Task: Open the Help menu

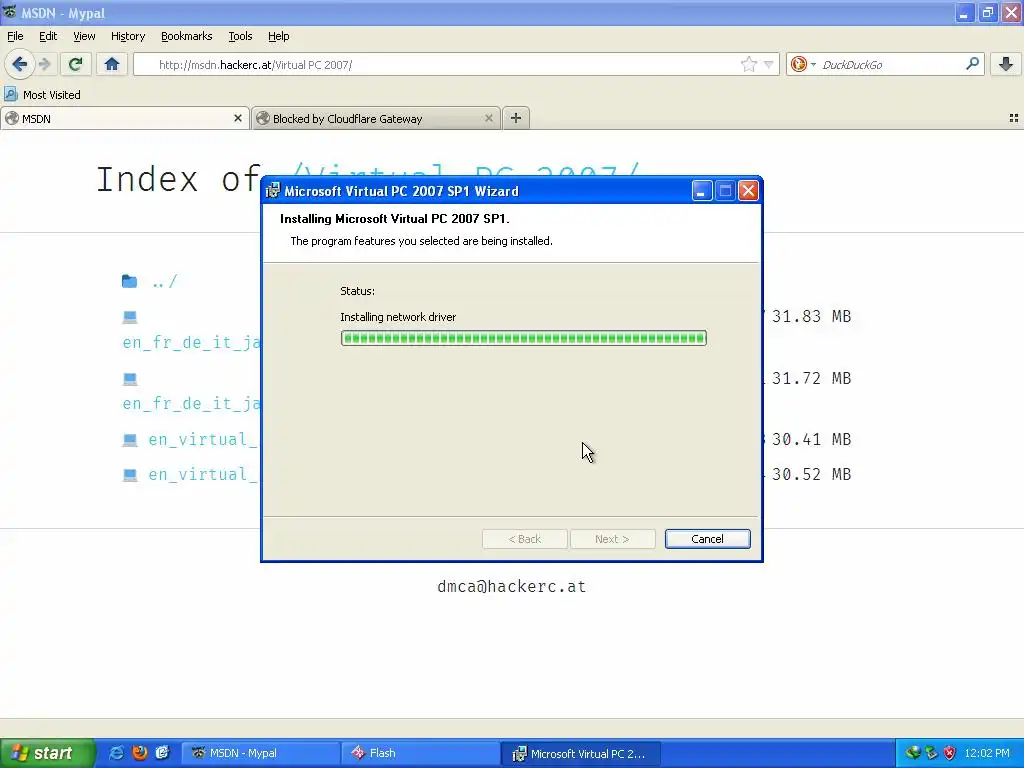Action: [278, 36]
